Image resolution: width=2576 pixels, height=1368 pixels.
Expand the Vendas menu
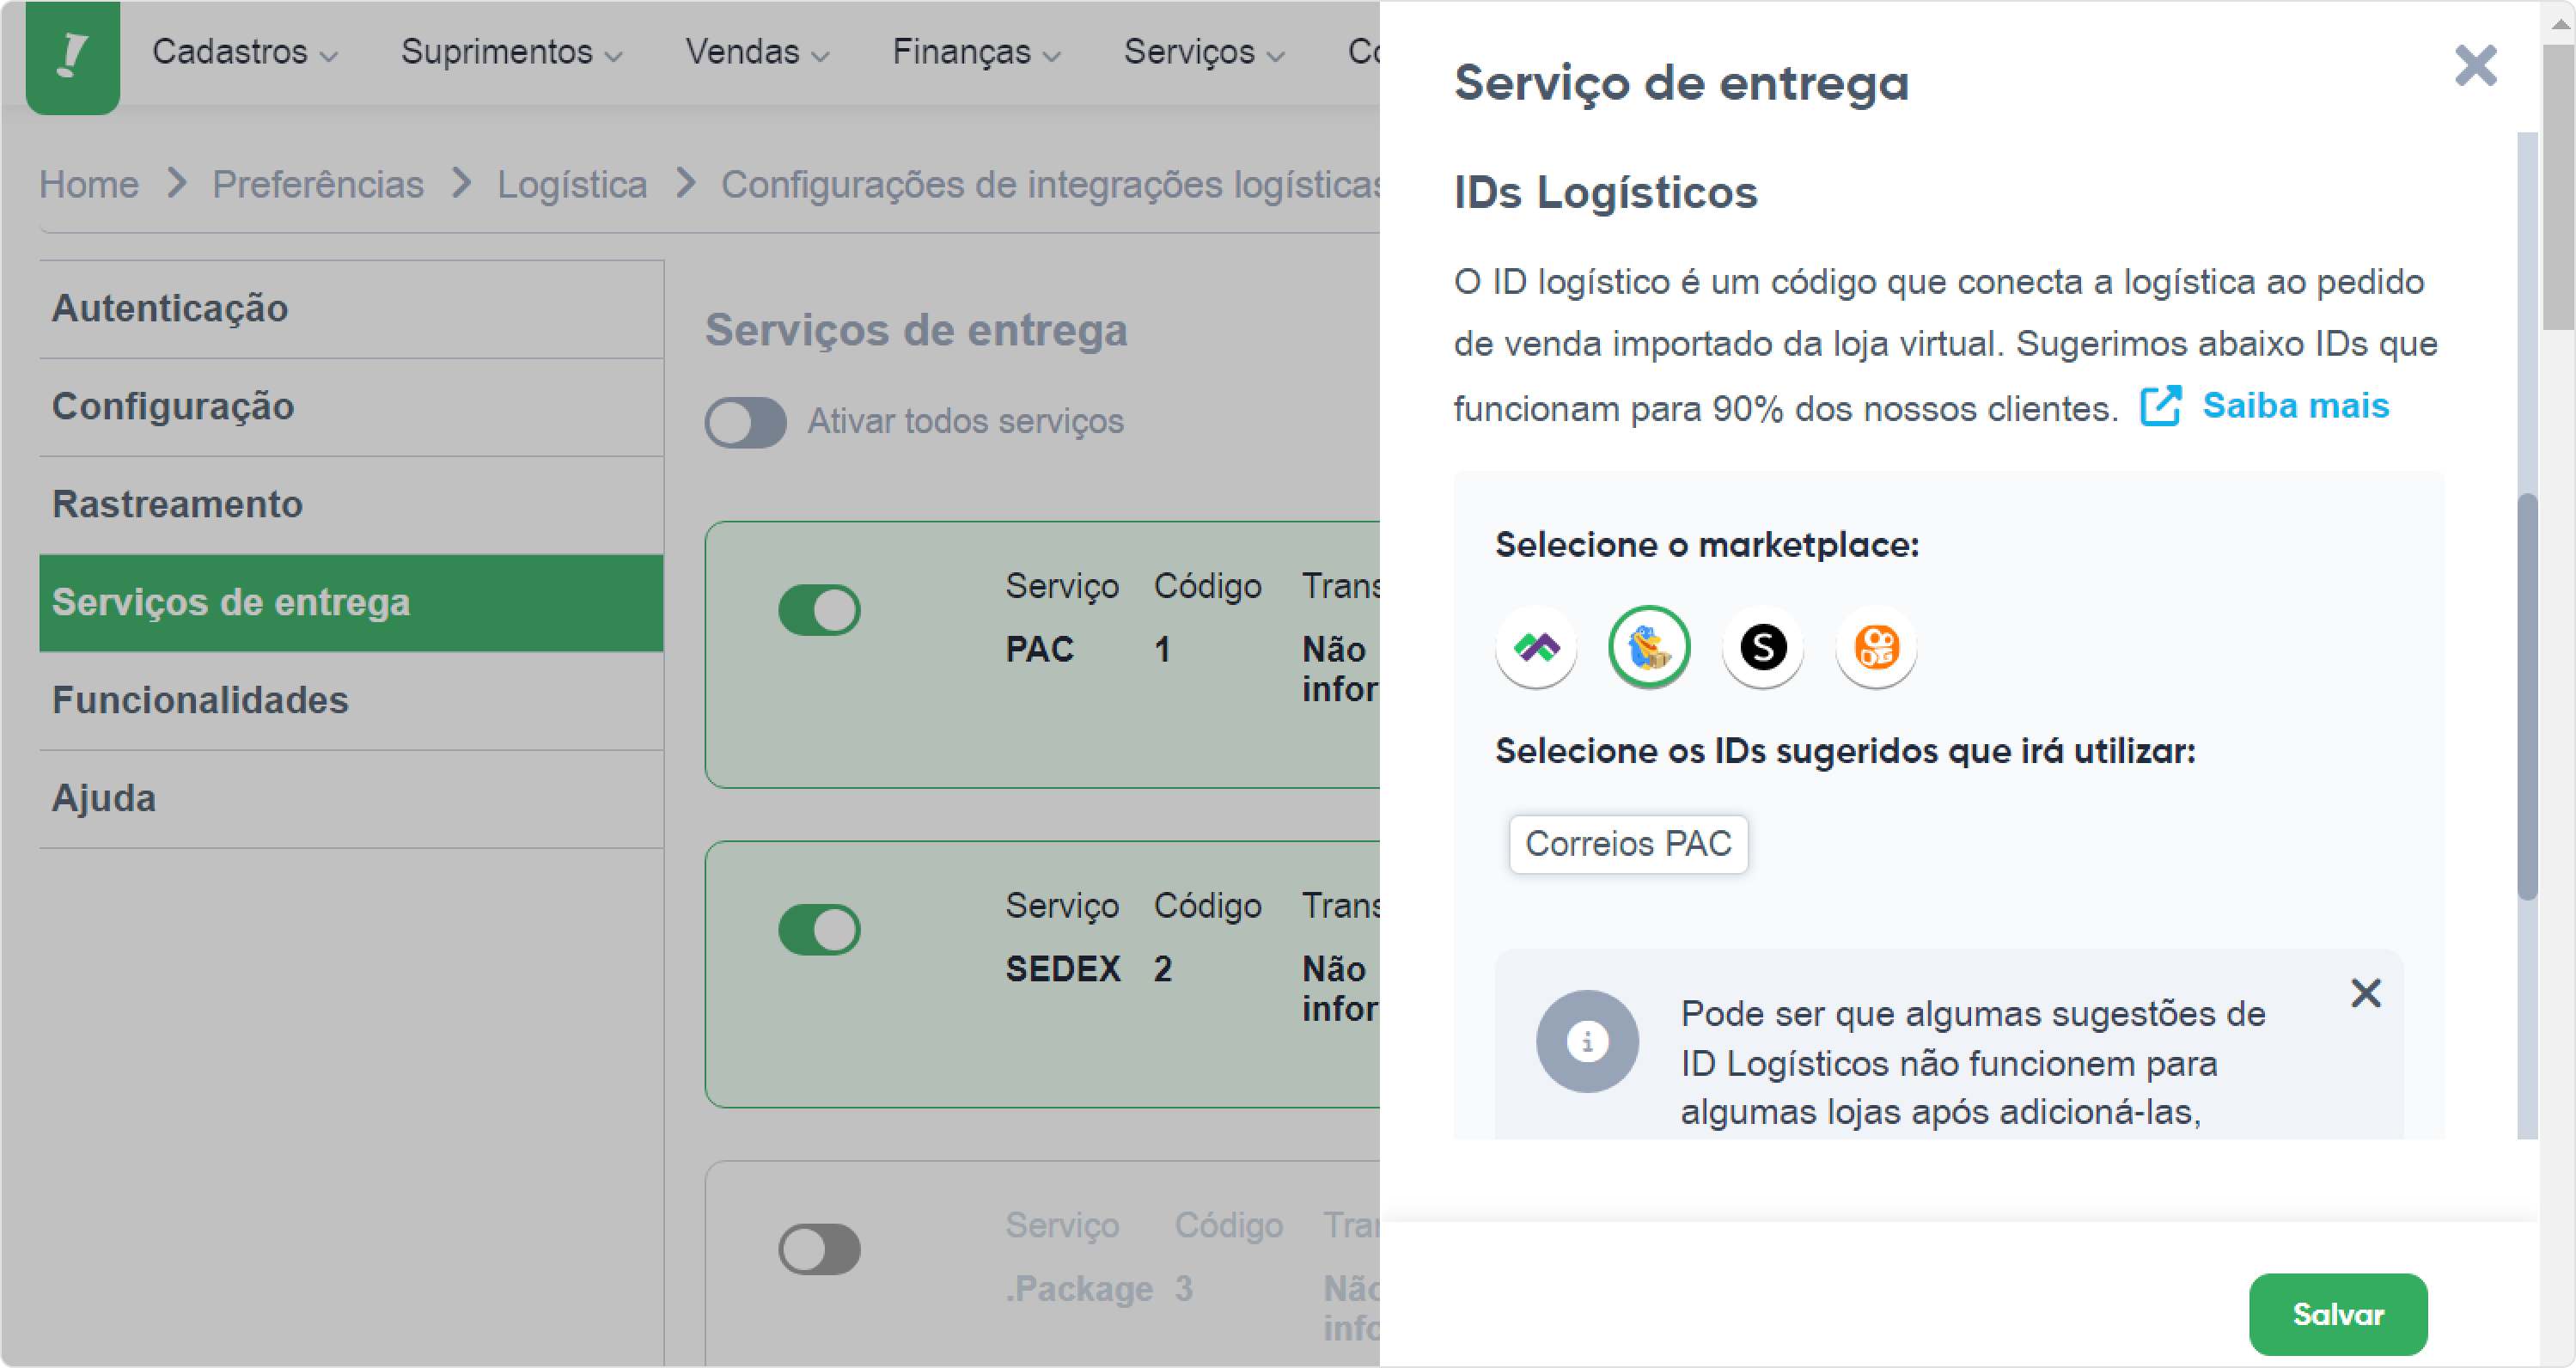[757, 52]
